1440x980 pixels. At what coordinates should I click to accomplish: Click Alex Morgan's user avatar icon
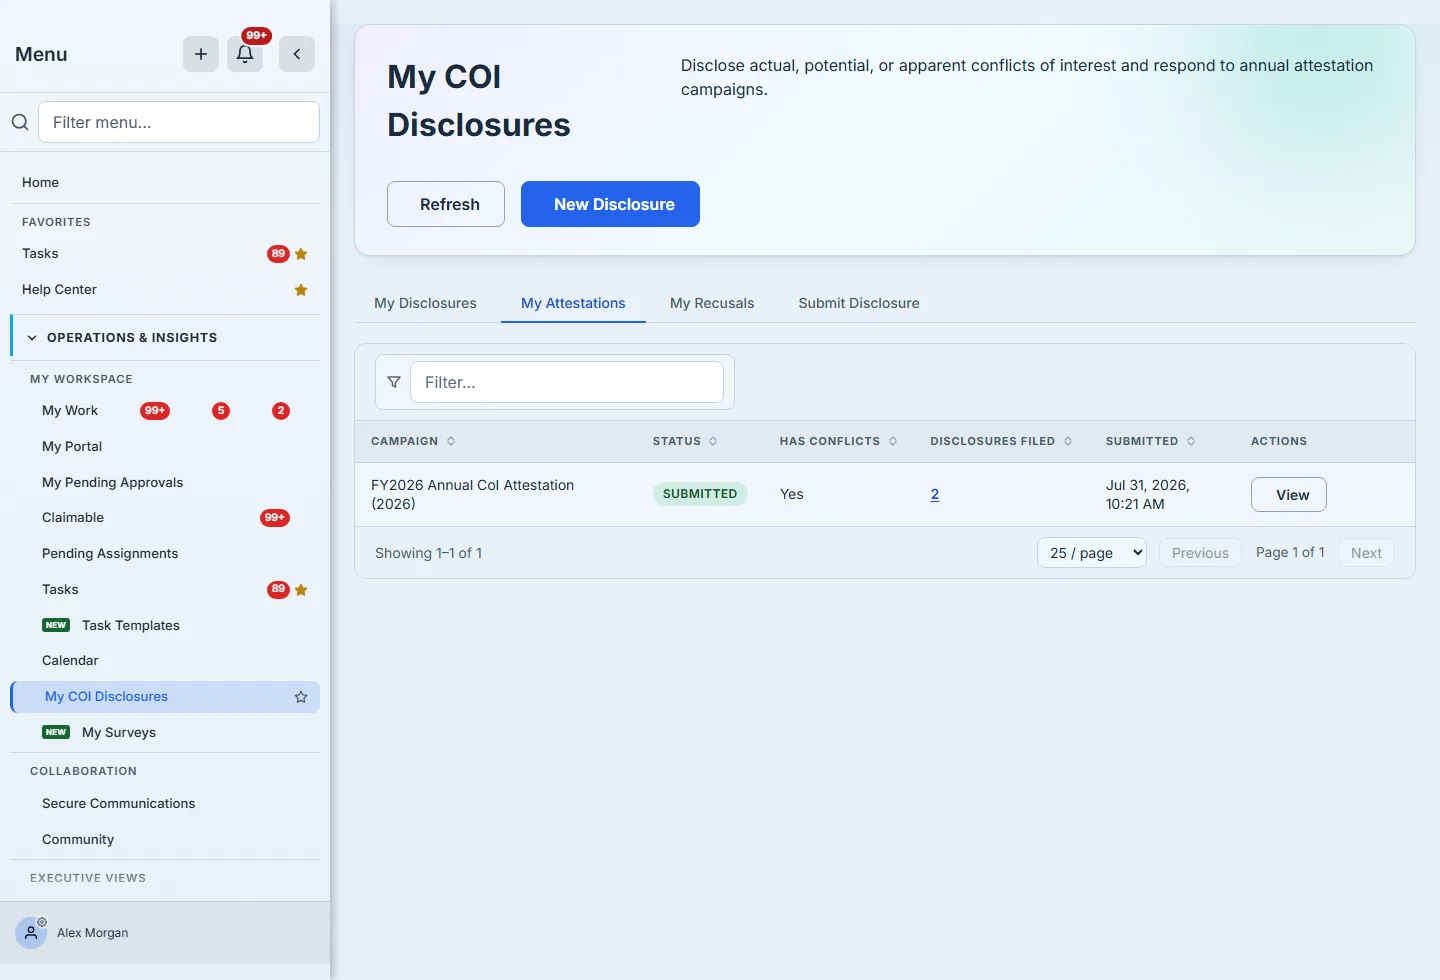[x=31, y=932]
